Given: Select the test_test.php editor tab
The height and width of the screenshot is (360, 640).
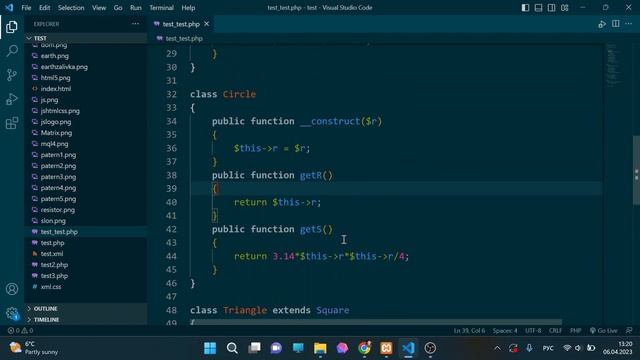Looking at the screenshot, I should [x=181, y=24].
